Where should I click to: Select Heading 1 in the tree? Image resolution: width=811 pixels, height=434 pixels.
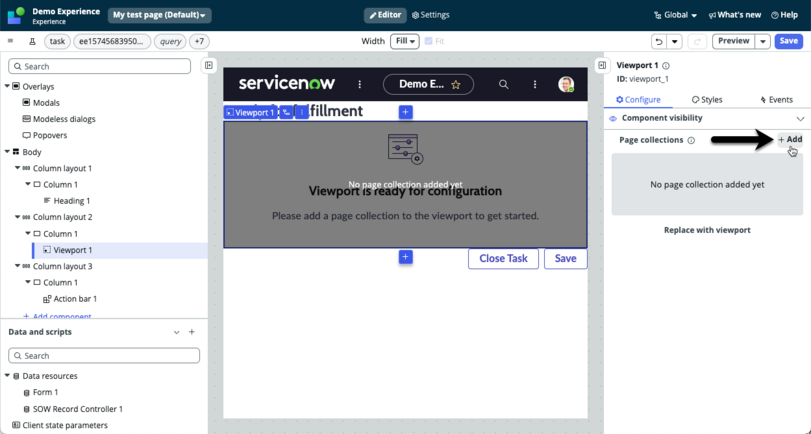(67, 201)
